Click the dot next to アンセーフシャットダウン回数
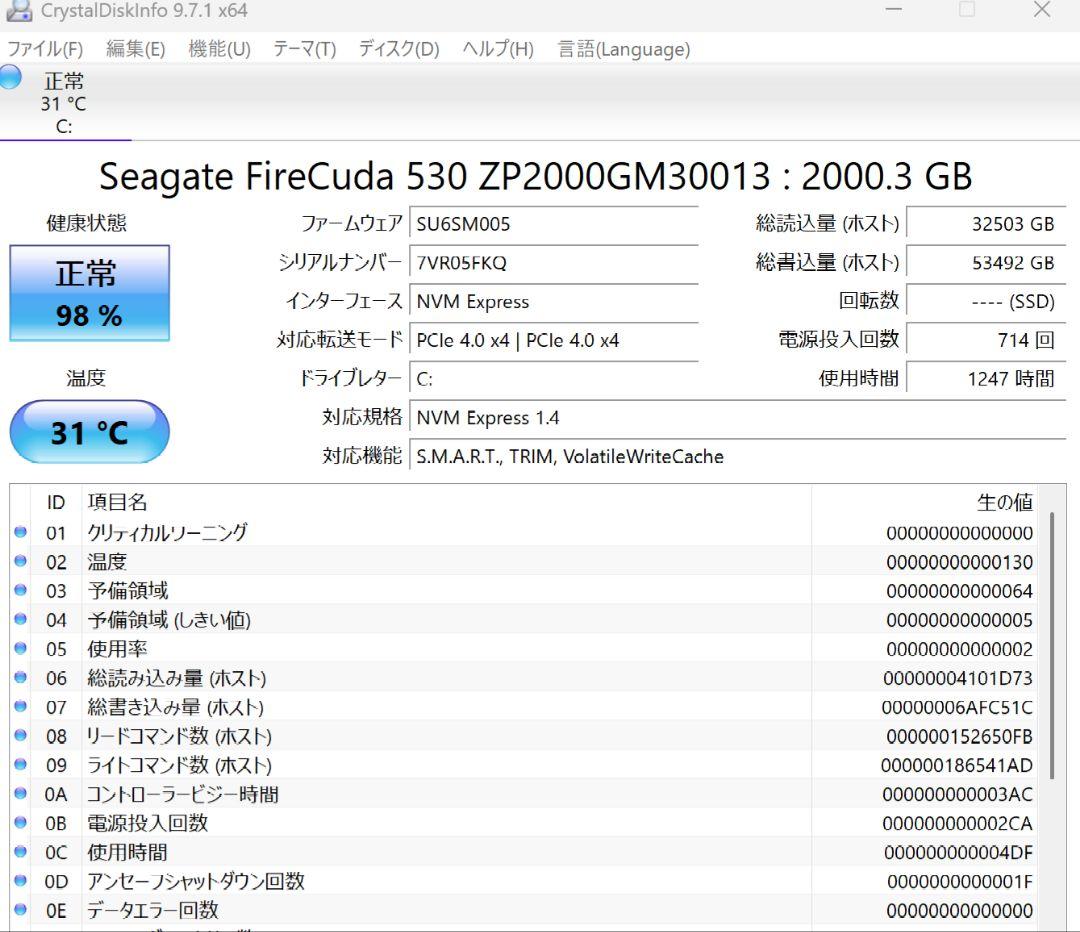The image size is (1080, 932). click(20, 882)
